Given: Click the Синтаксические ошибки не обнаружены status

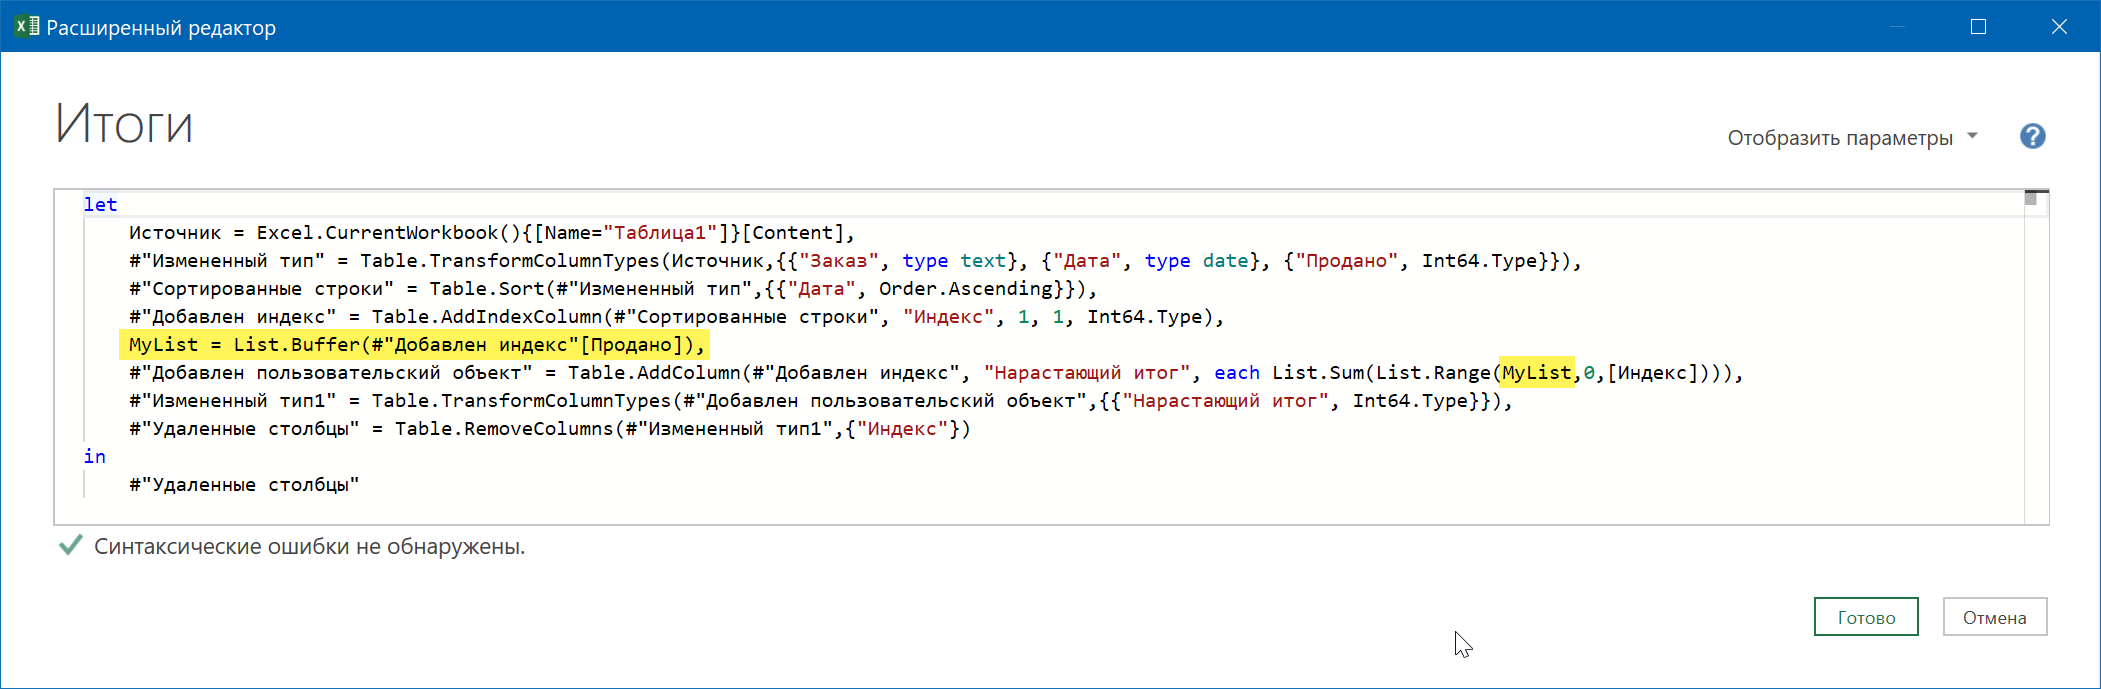Looking at the screenshot, I should click(309, 547).
